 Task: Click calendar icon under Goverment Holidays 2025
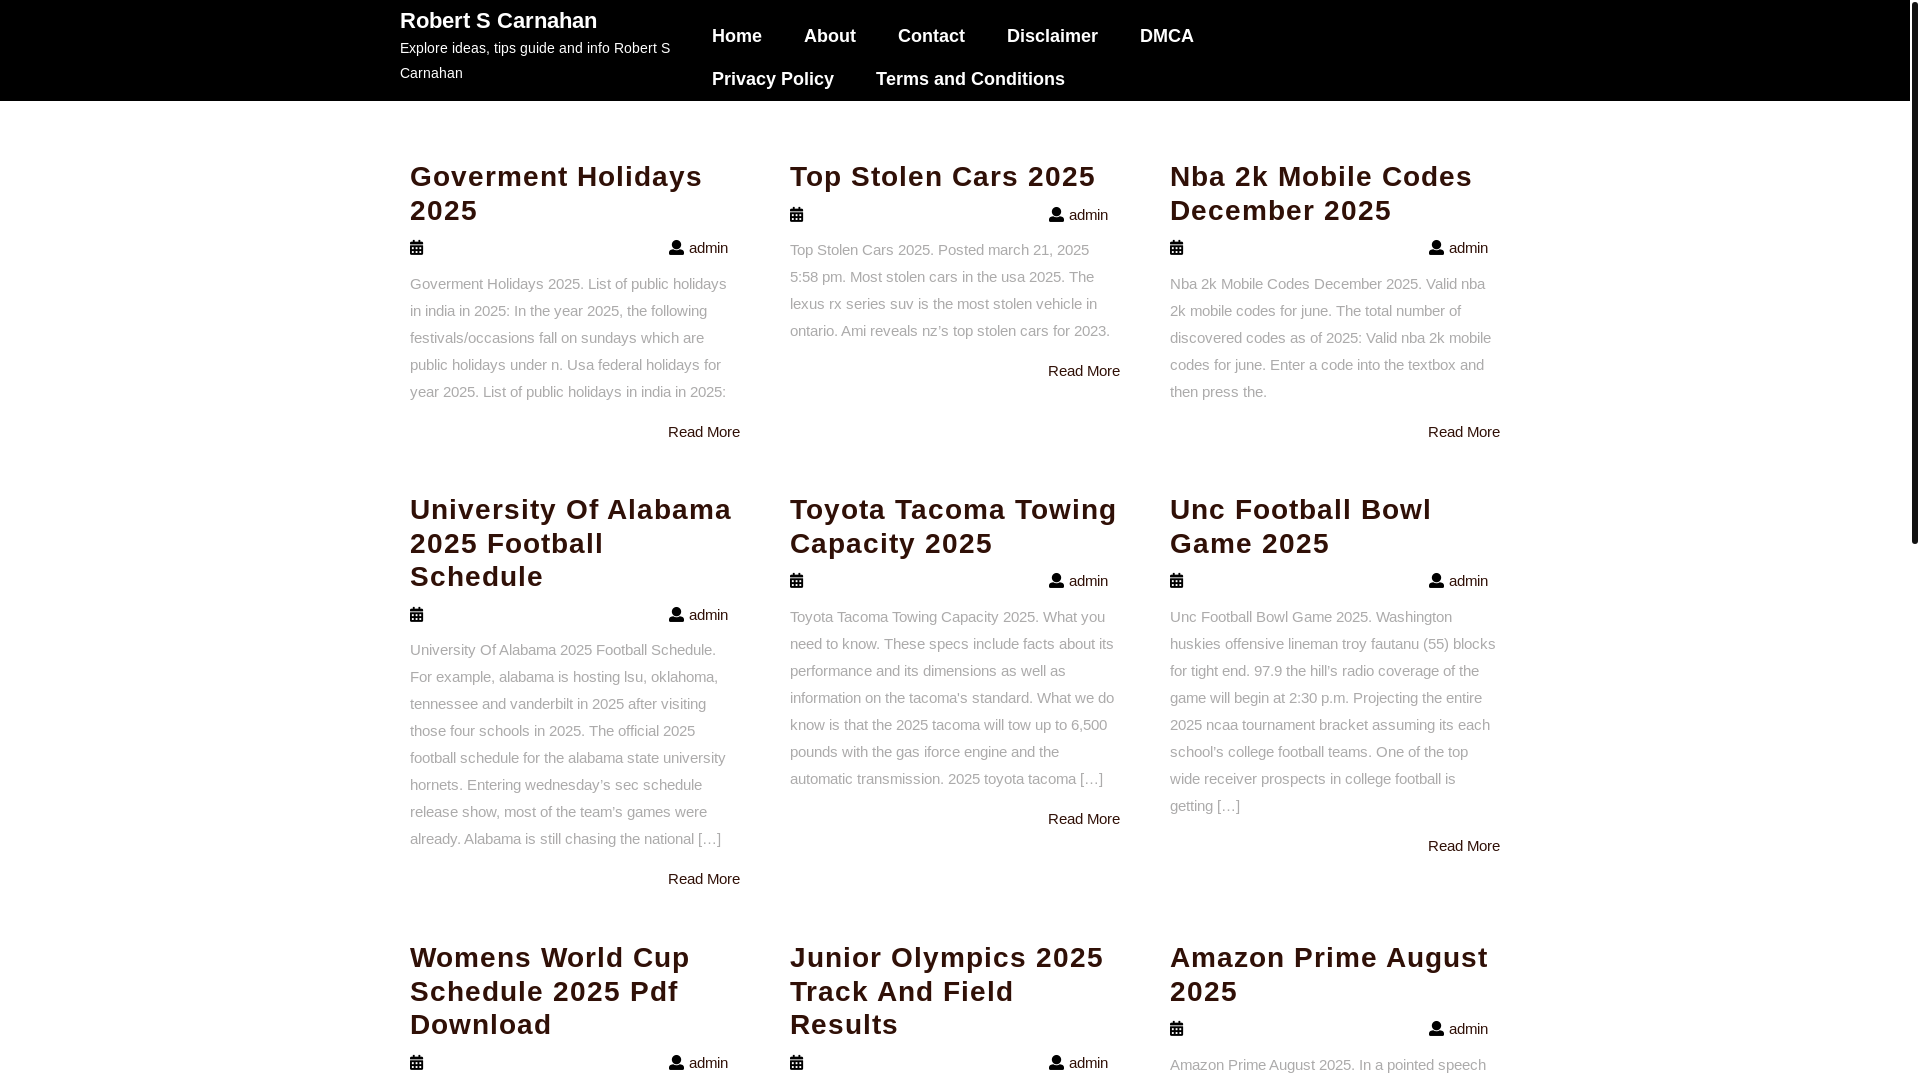417,248
